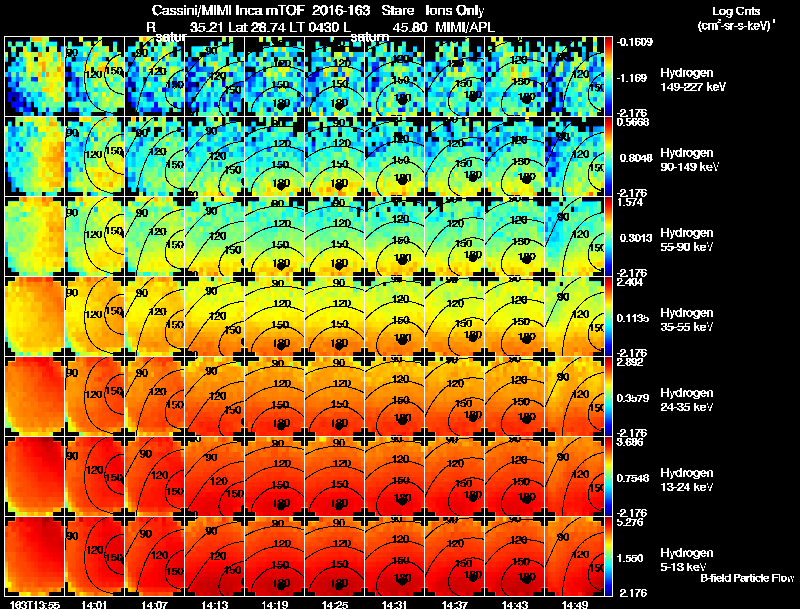Image resolution: width=800 pixels, height=609 pixels.
Task: Click the MIMI/APL text in the header
Action: [465, 28]
